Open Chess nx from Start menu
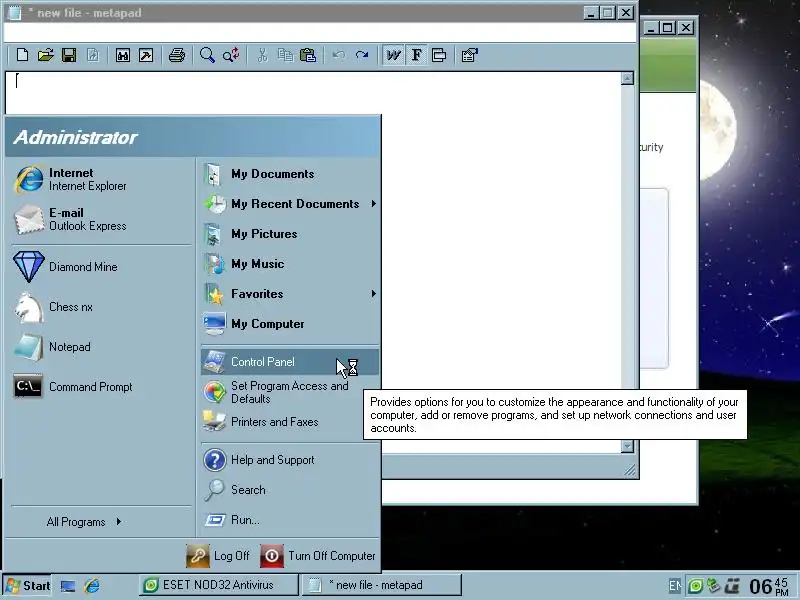The height and width of the screenshot is (600, 800). pos(101,307)
